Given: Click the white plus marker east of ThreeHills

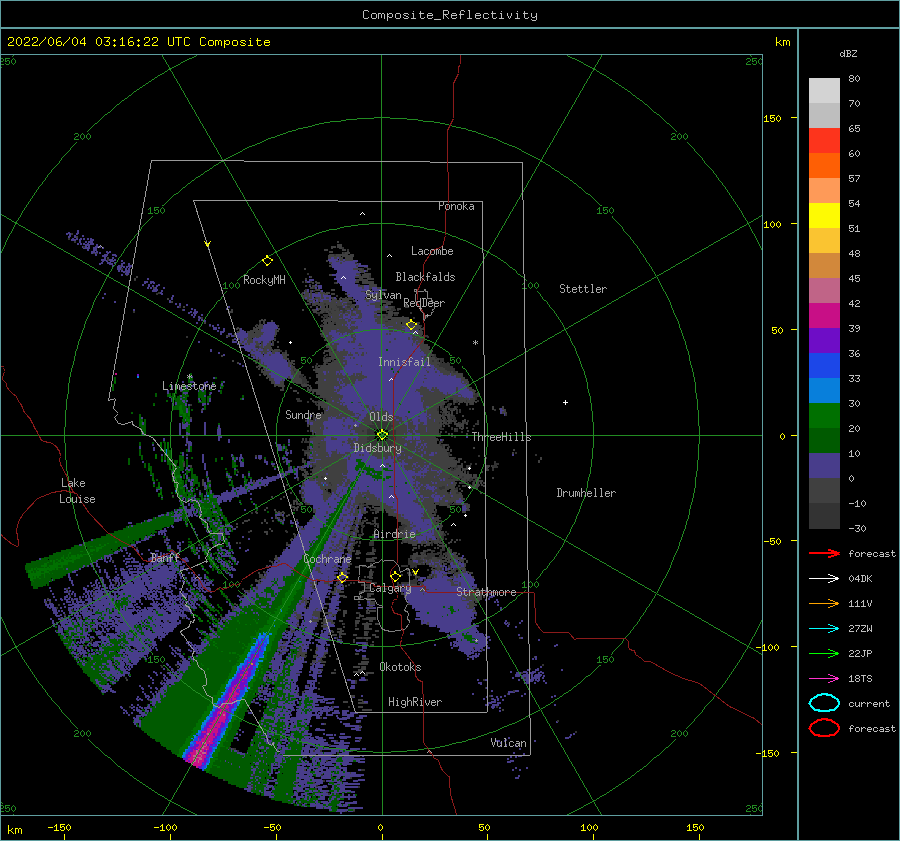Looking at the screenshot, I should (x=565, y=402).
